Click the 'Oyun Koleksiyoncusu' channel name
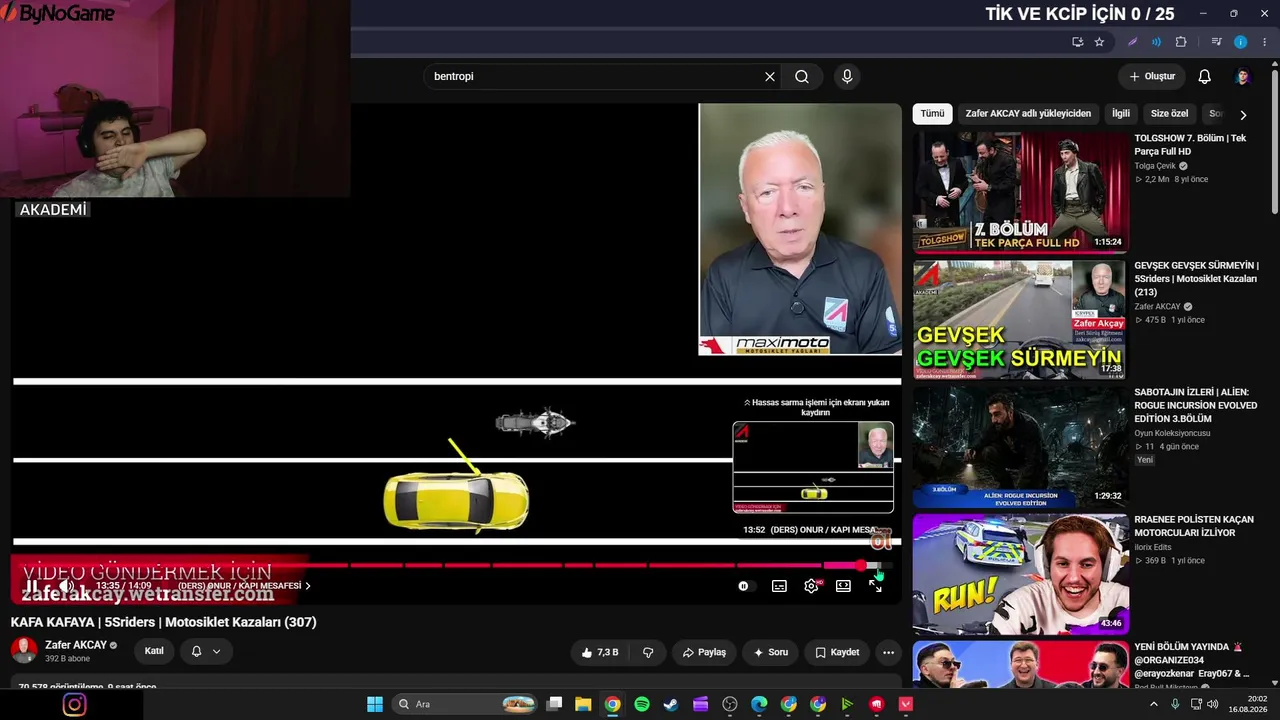The image size is (1280, 720). click(x=1172, y=433)
